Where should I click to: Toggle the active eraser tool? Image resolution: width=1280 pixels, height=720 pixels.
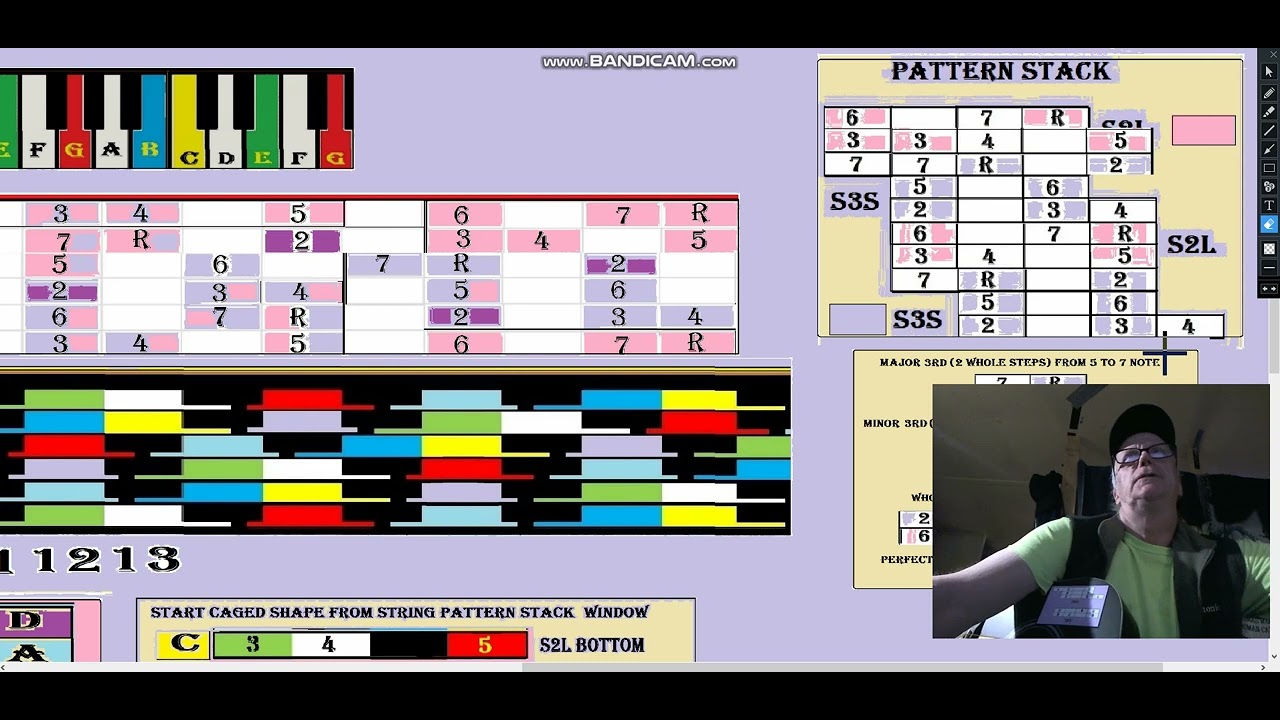(x=1269, y=225)
